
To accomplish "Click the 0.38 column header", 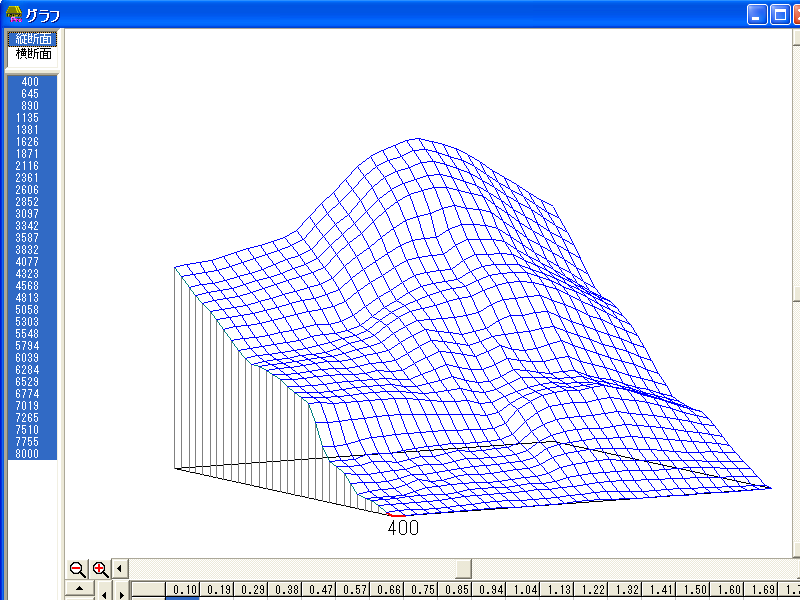I will click(x=285, y=590).
